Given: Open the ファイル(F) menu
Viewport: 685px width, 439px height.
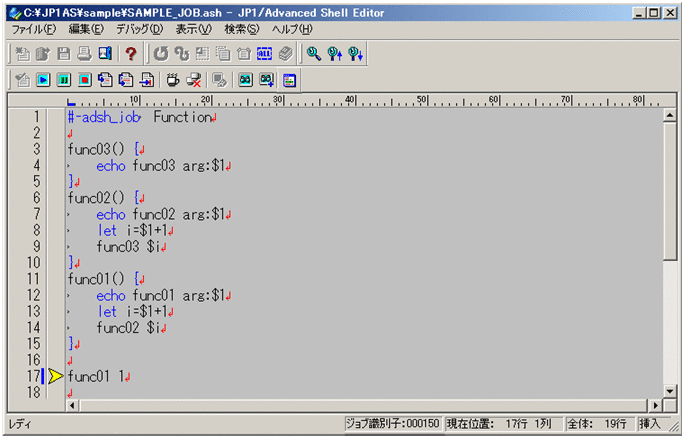Looking at the screenshot, I should tap(34, 29).
